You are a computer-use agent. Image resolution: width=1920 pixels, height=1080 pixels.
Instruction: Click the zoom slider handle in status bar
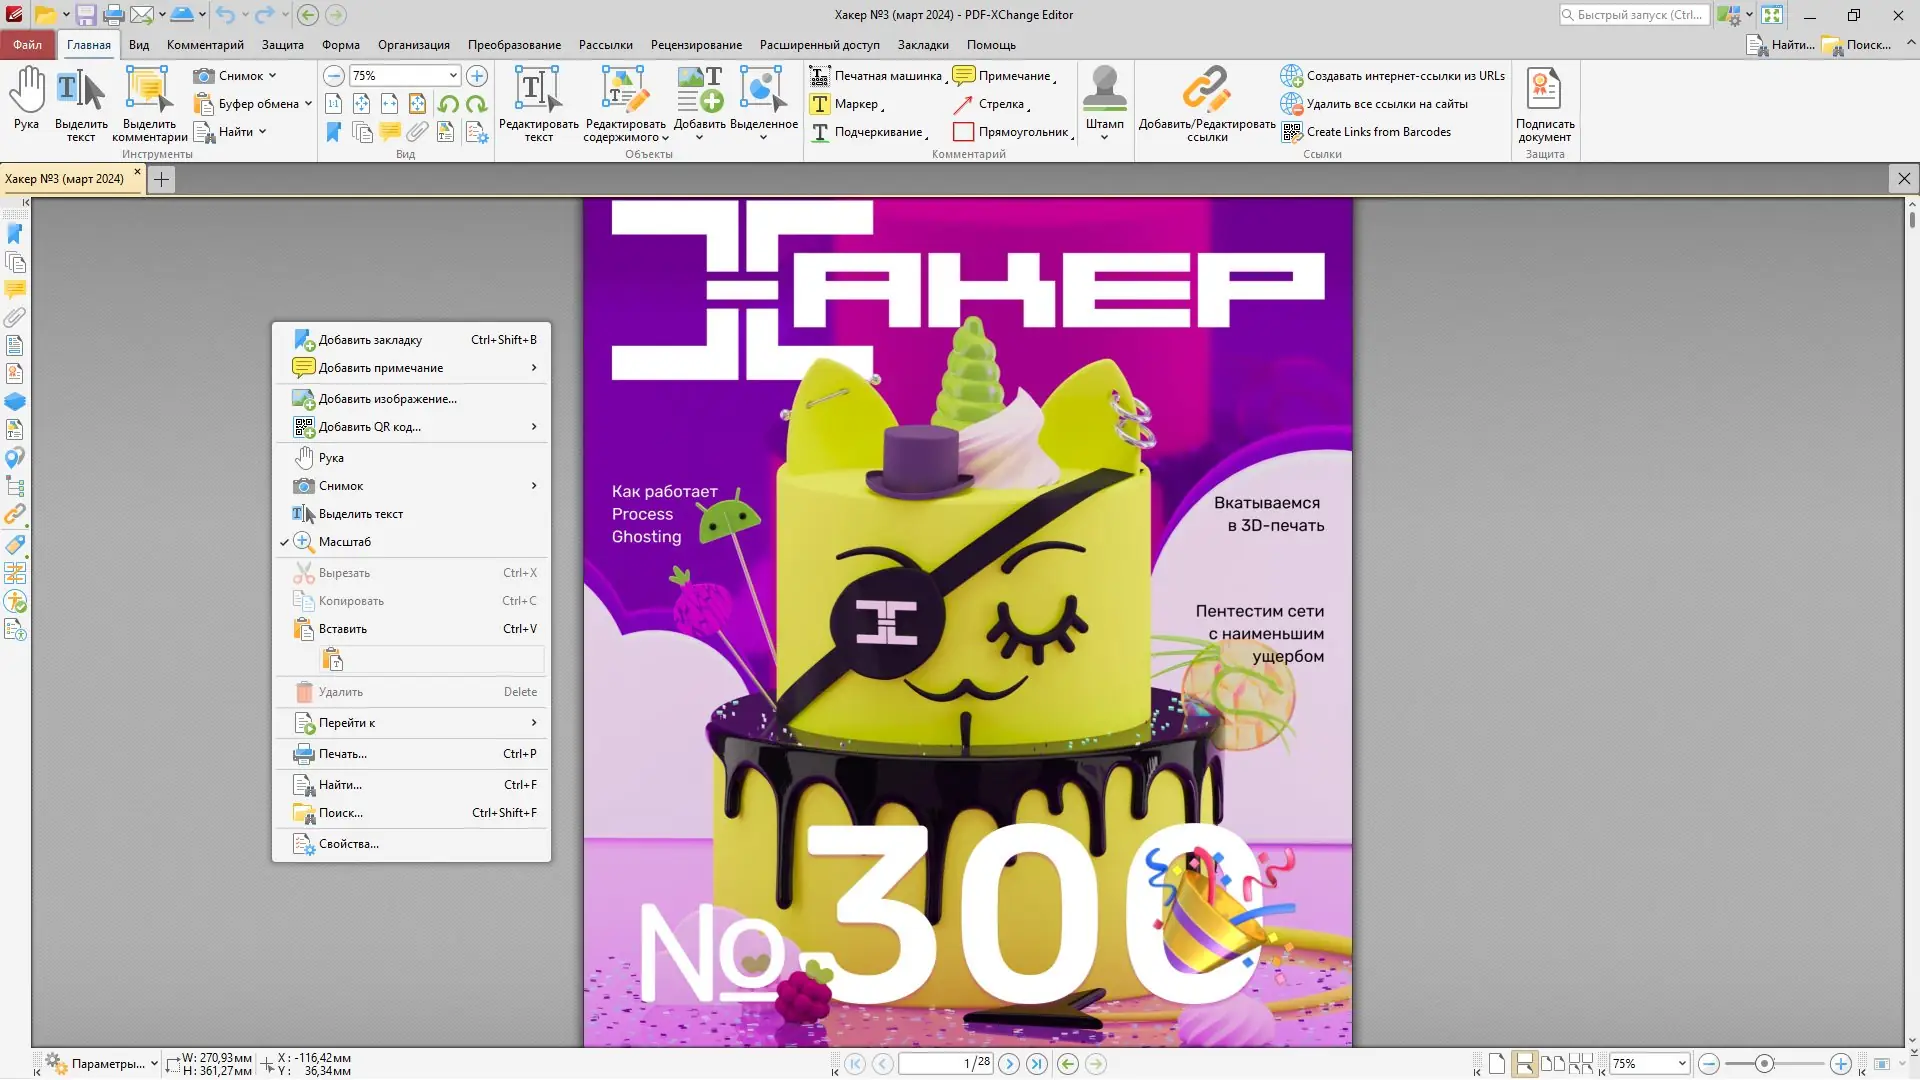point(1764,1064)
